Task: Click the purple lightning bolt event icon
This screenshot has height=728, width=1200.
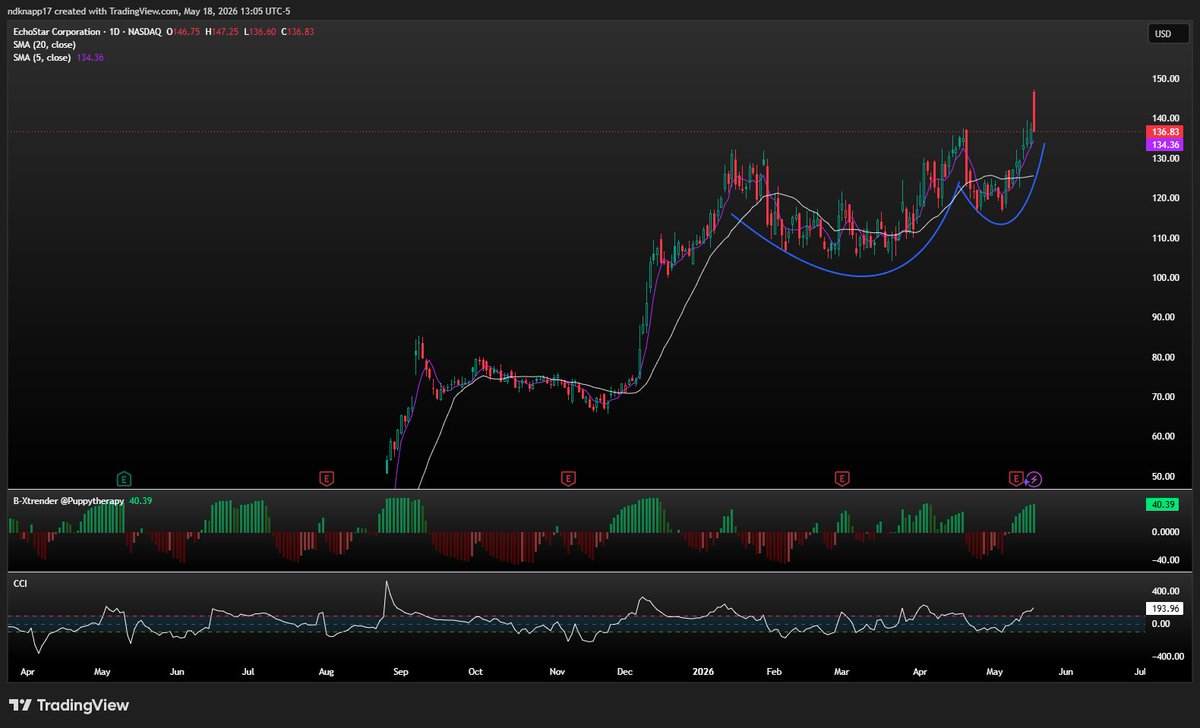Action: (x=1034, y=478)
